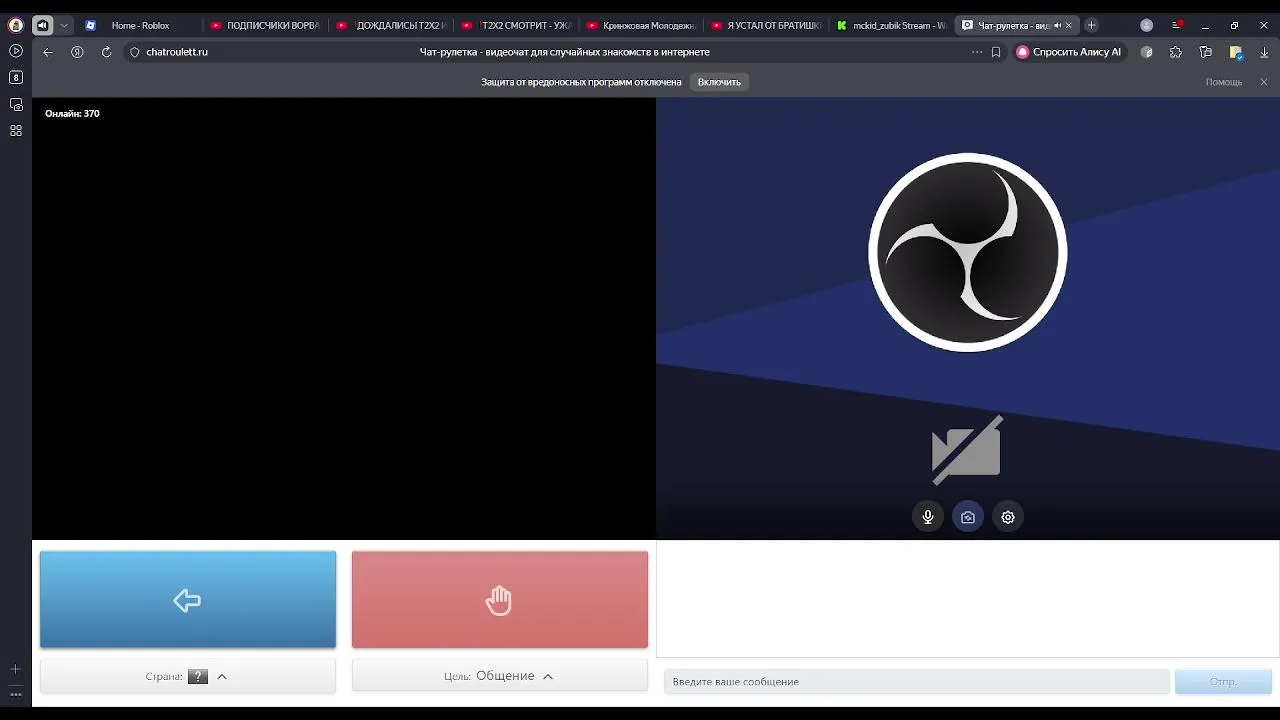Click Спросить Алису AI button

pyautogui.click(x=1069, y=52)
